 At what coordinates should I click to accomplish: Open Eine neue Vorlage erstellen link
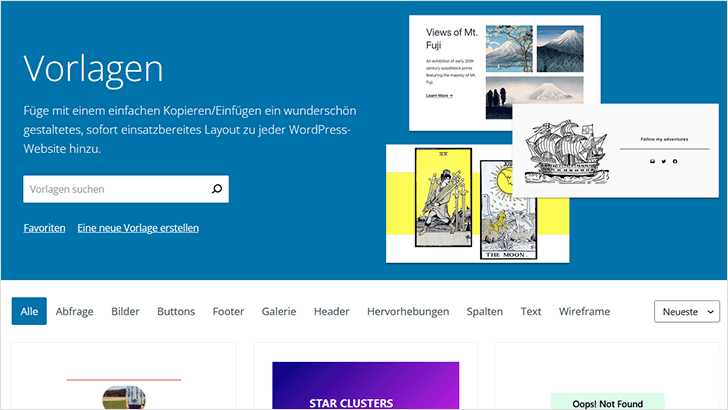(138, 228)
